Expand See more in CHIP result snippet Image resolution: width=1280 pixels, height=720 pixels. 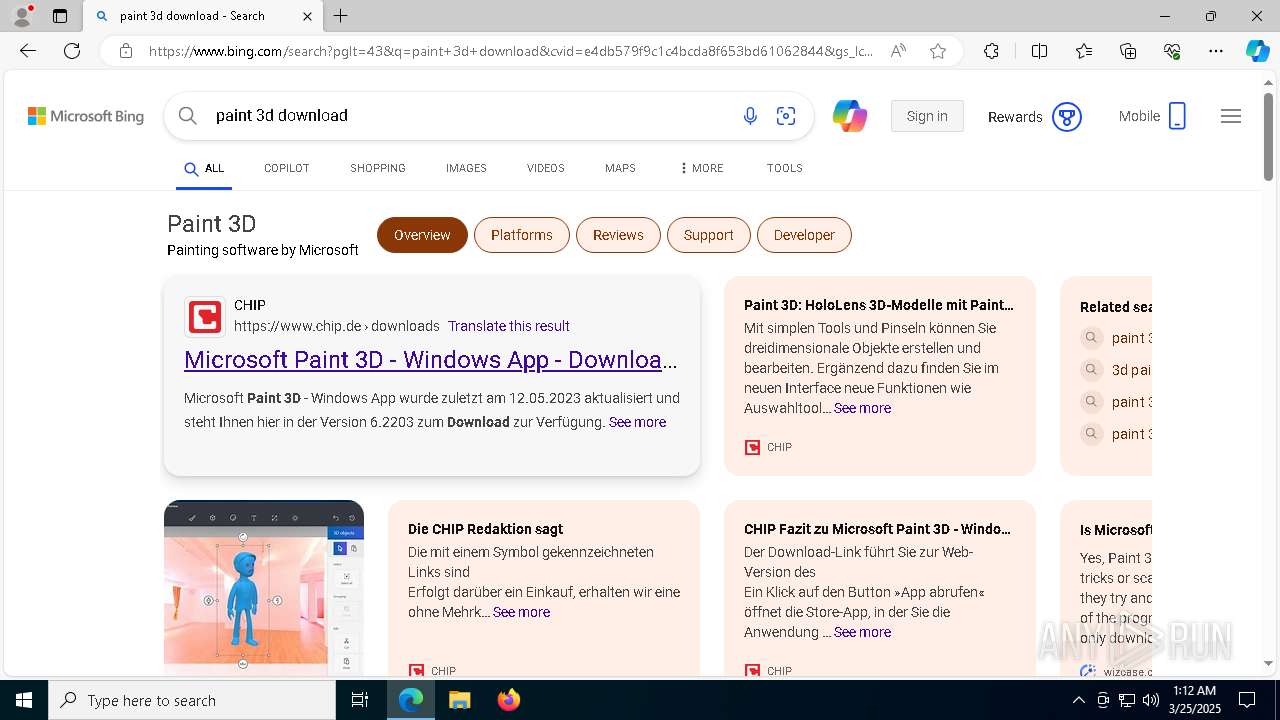(637, 422)
